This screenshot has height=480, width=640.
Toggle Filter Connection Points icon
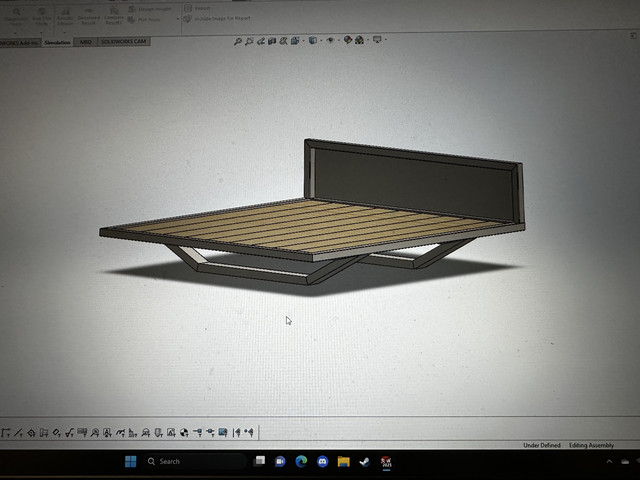point(198,432)
